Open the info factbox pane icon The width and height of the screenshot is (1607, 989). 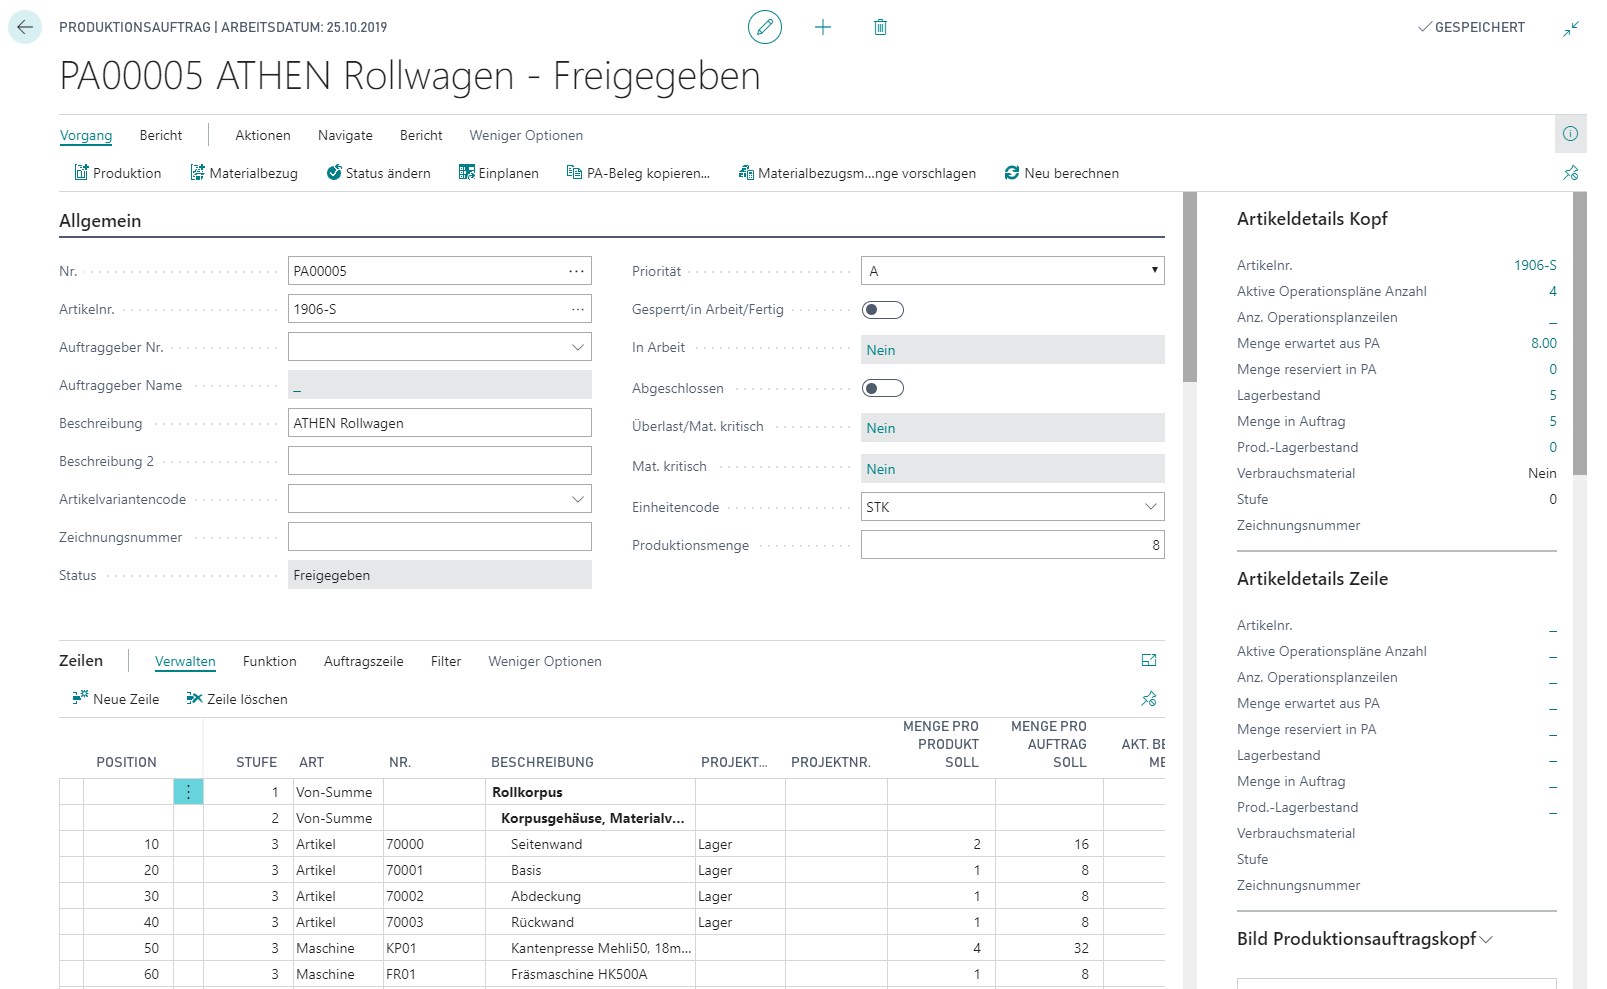coord(1570,133)
